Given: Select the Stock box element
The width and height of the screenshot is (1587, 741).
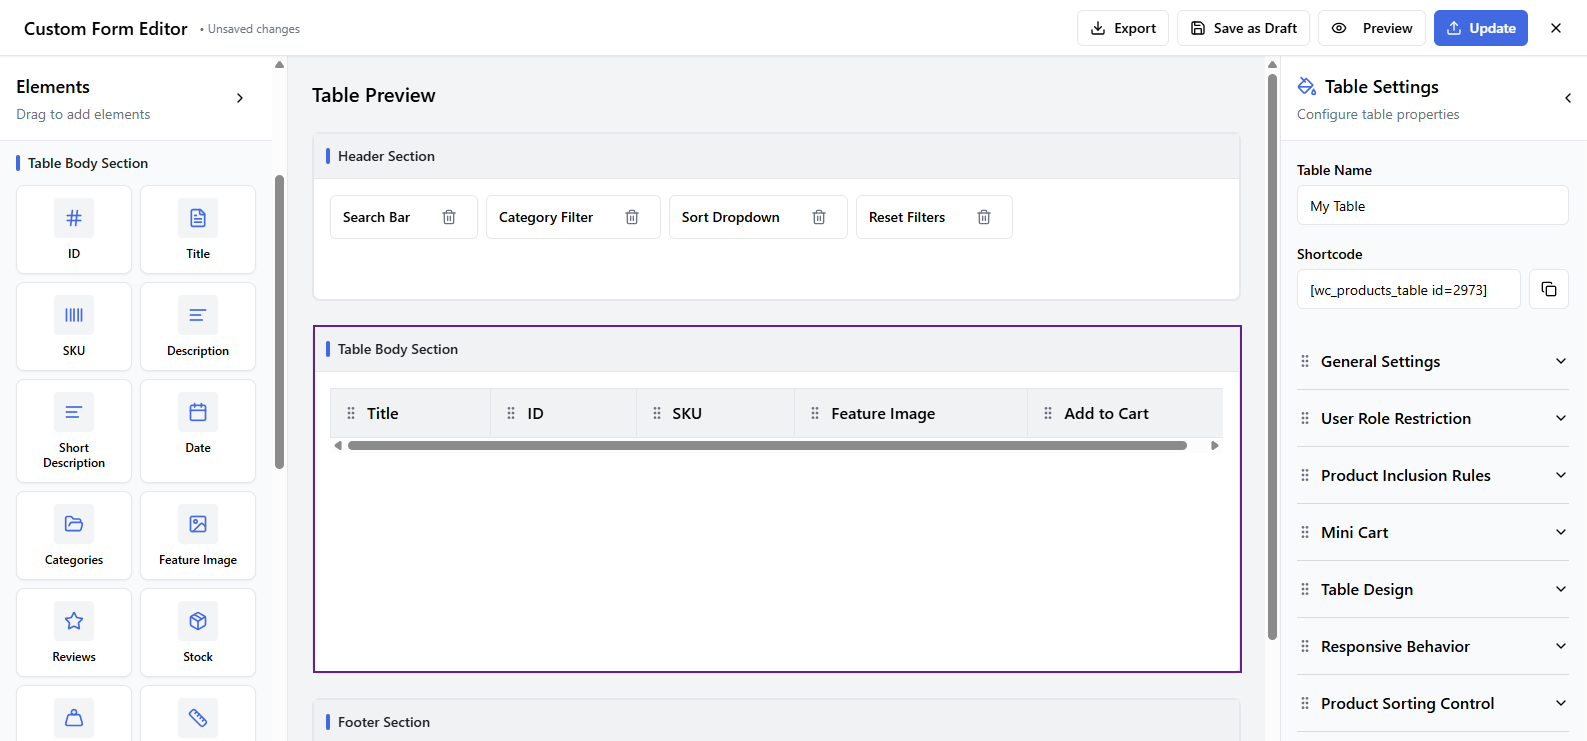Looking at the screenshot, I should 198,633.
